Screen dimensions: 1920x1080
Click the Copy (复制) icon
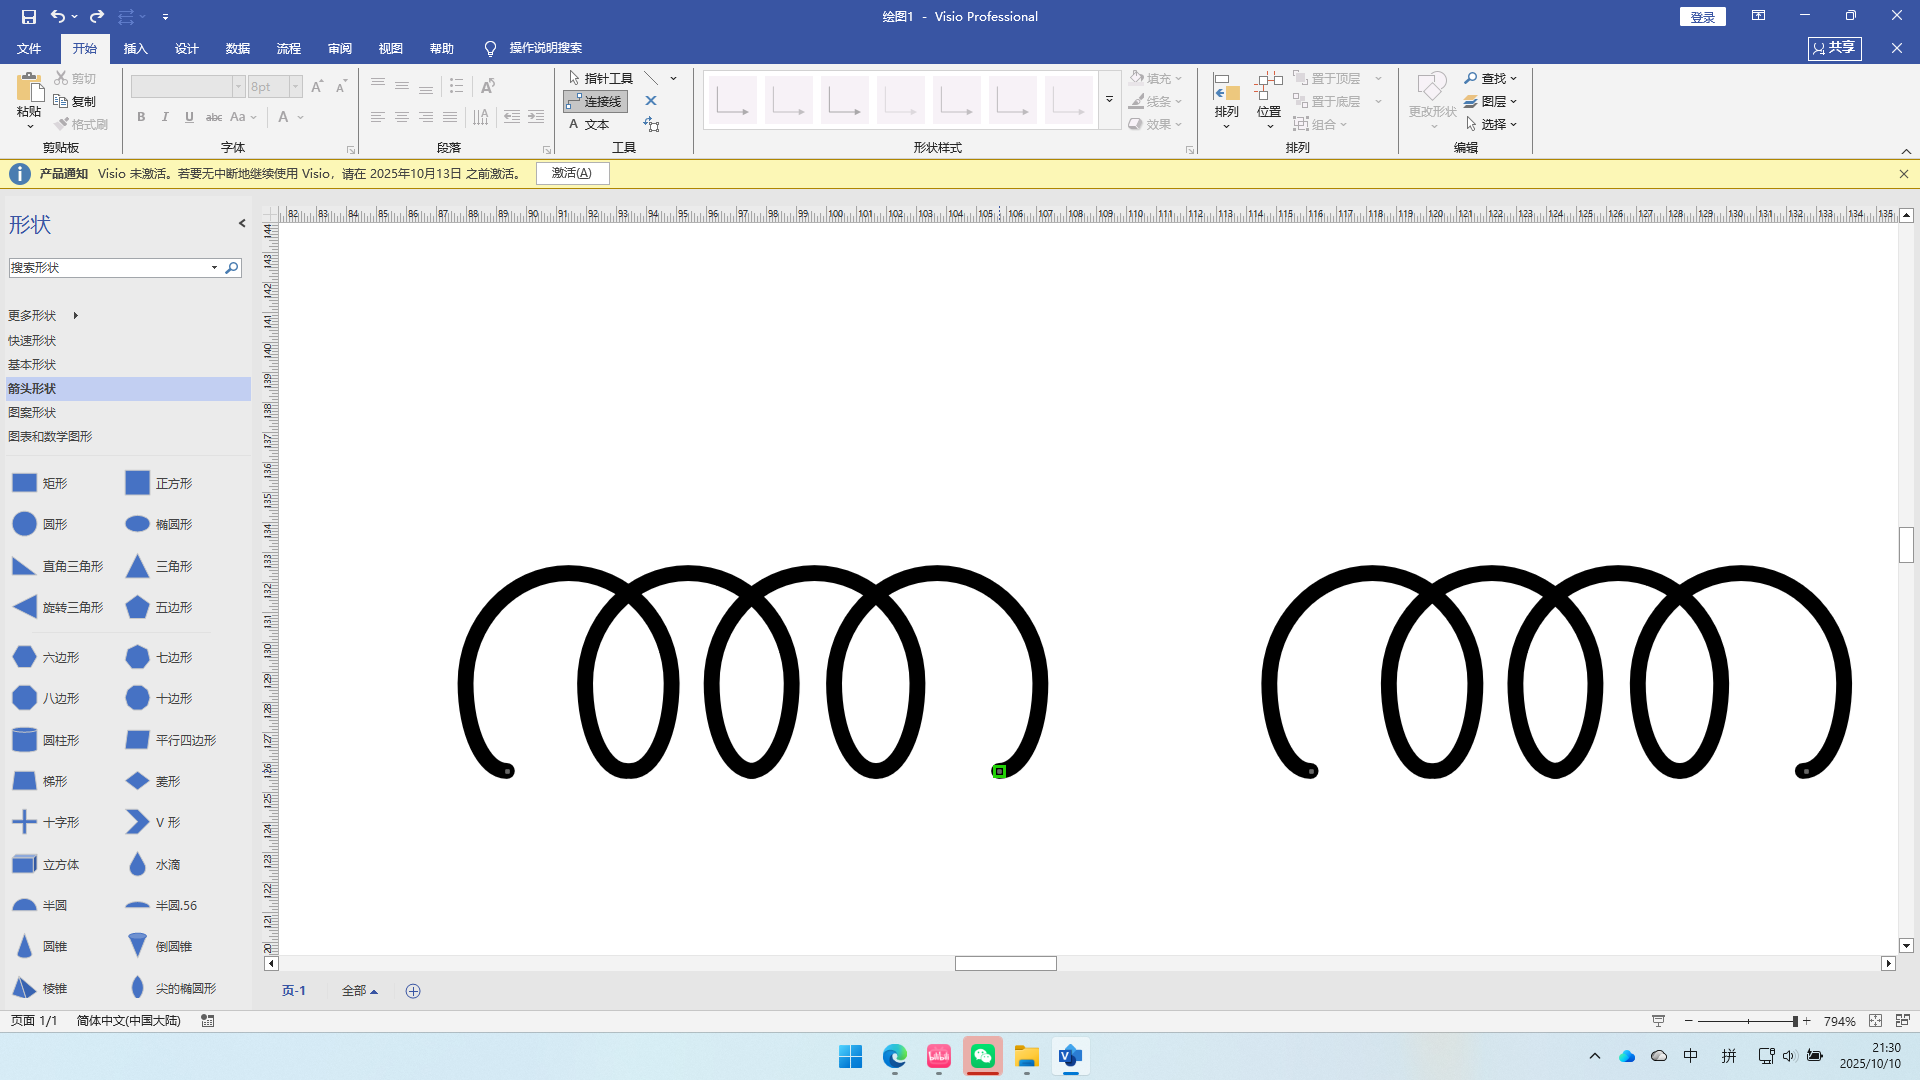pyautogui.click(x=62, y=101)
